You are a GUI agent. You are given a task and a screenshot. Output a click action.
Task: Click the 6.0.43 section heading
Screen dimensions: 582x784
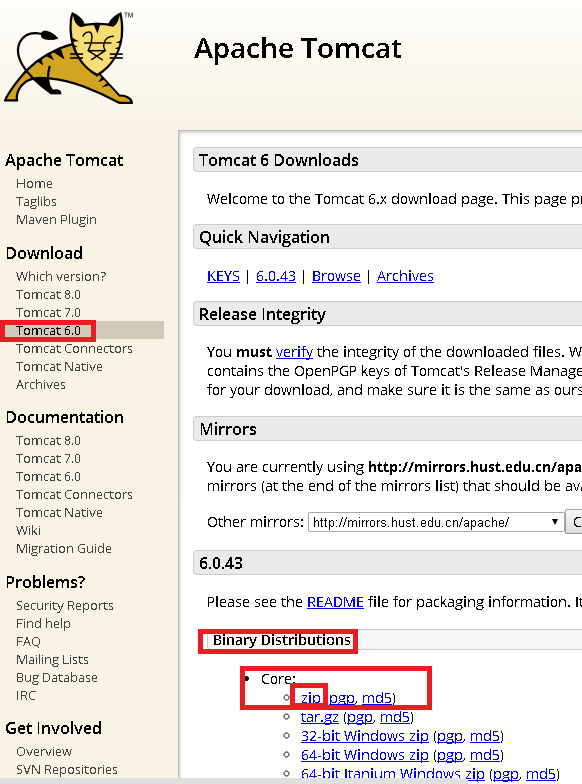tap(220, 563)
